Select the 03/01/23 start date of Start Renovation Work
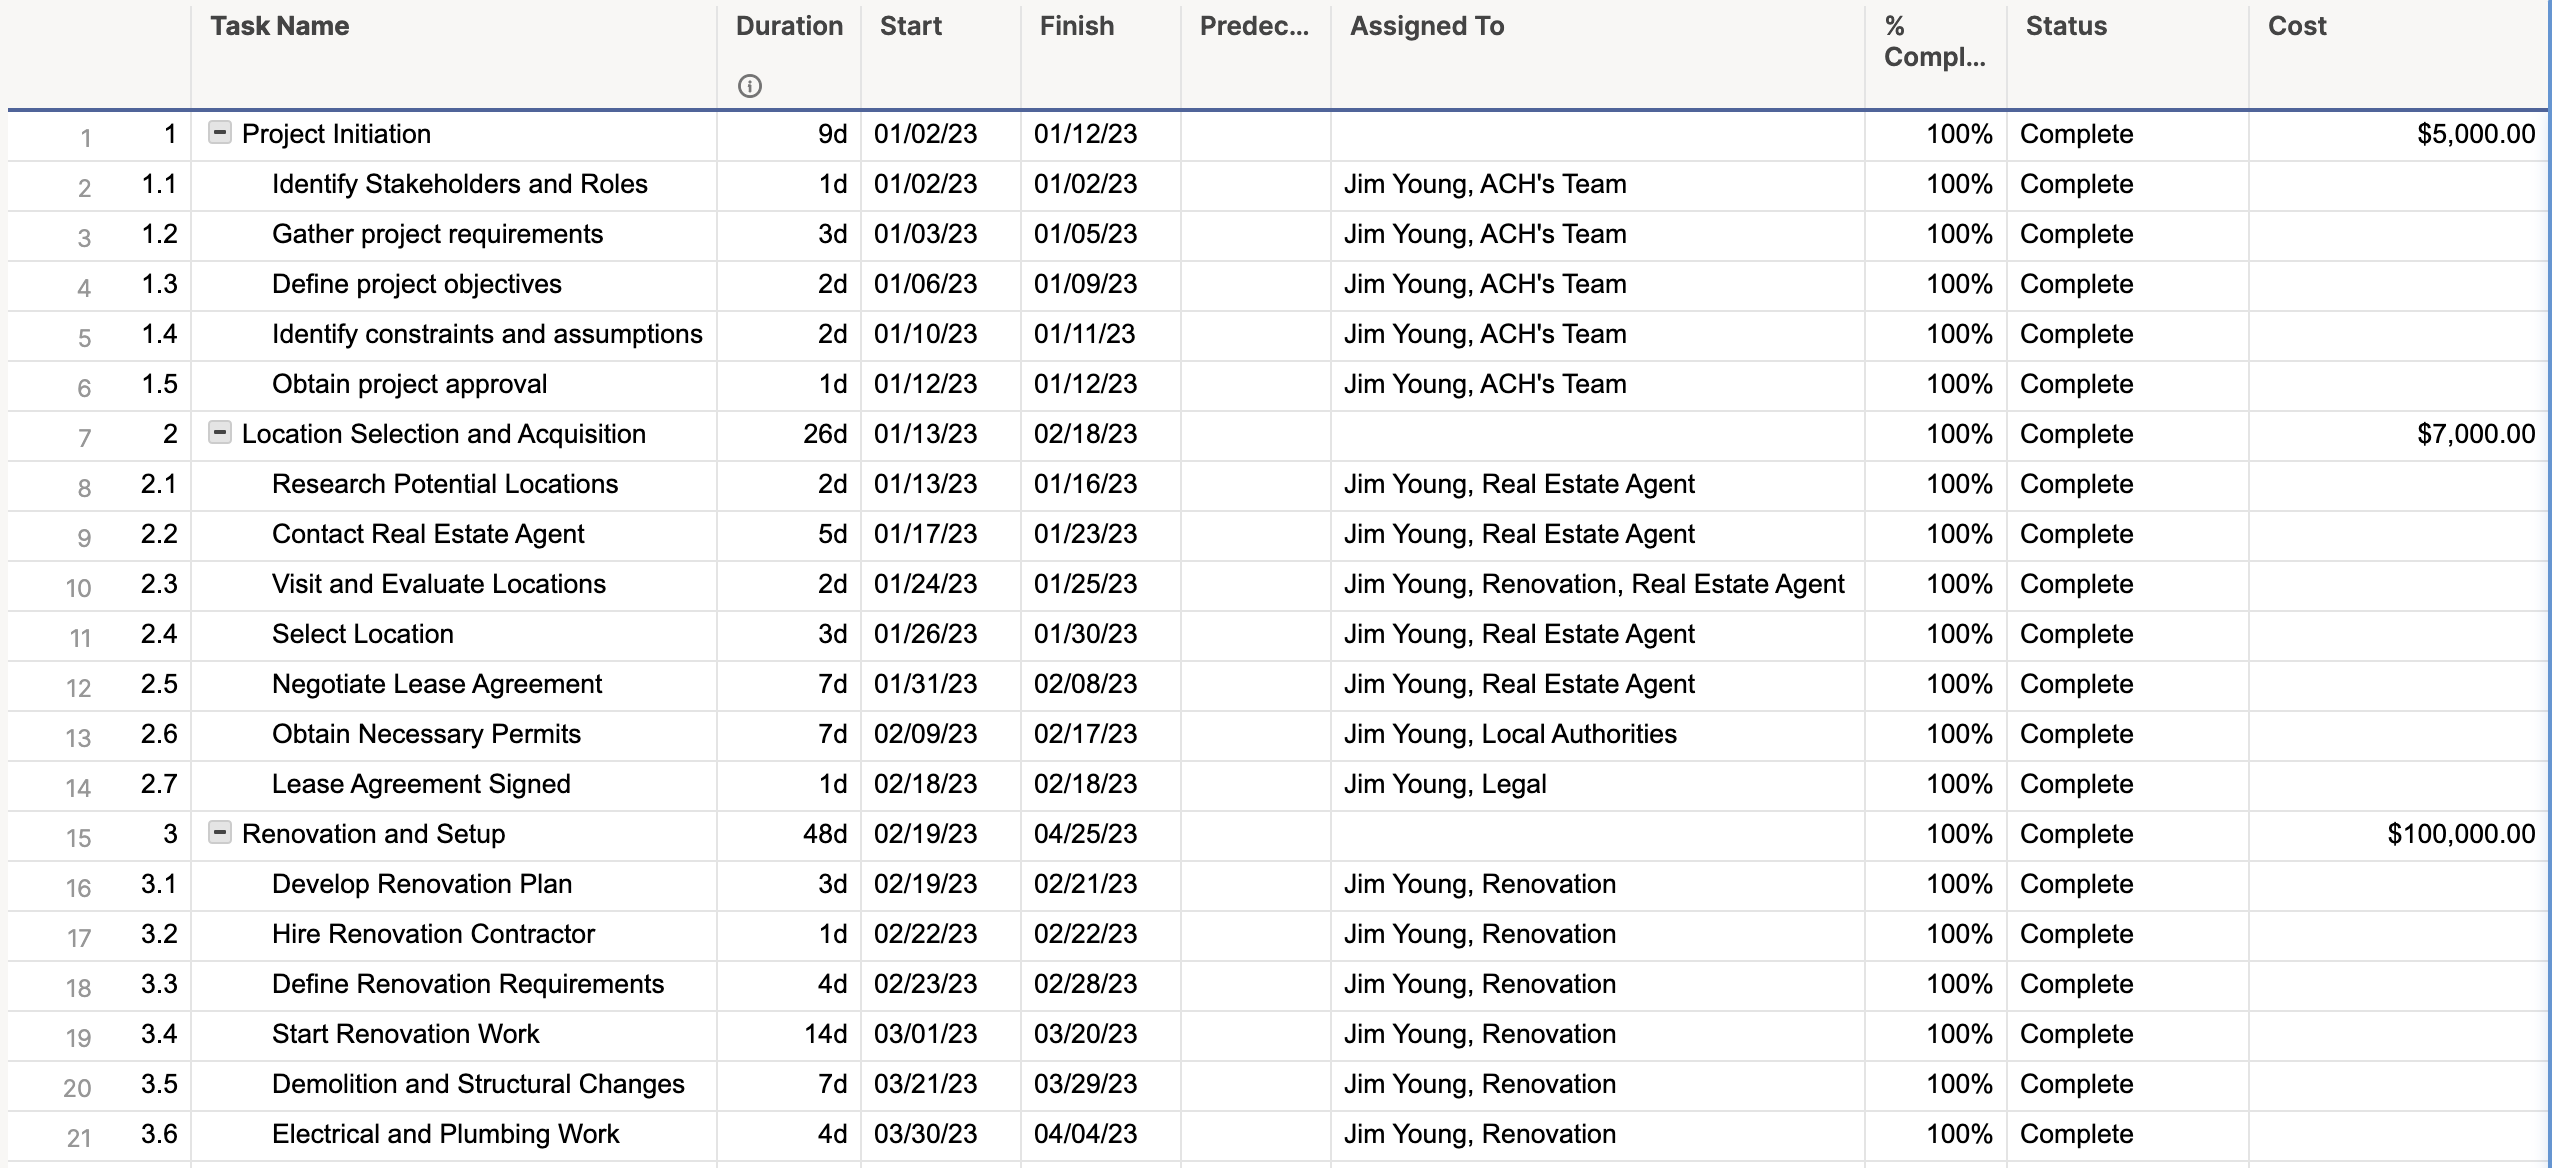2552x1168 pixels. [925, 1034]
